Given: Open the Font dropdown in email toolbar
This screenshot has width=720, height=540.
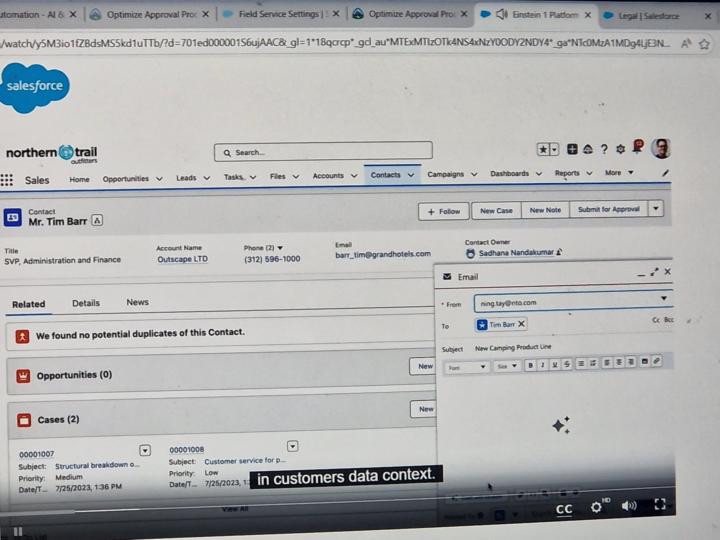Looking at the screenshot, I should (x=465, y=367).
